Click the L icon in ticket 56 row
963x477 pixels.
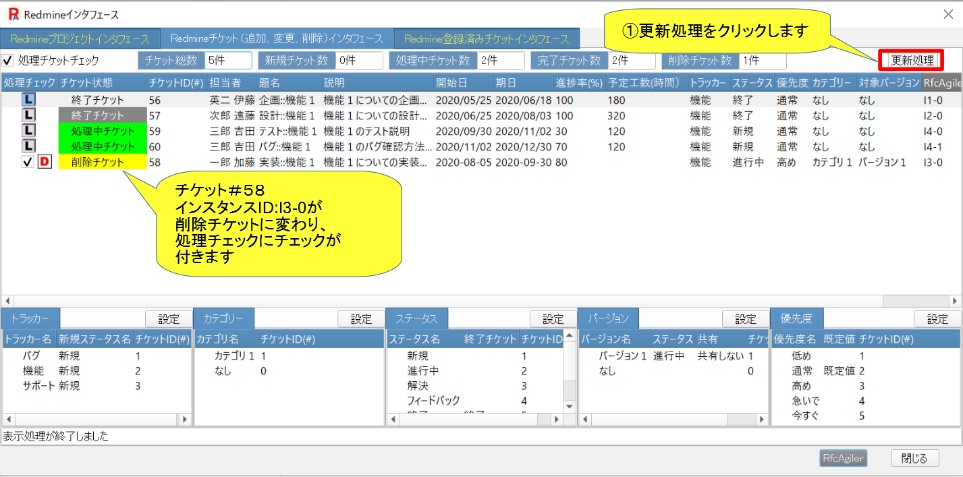[29, 99]
